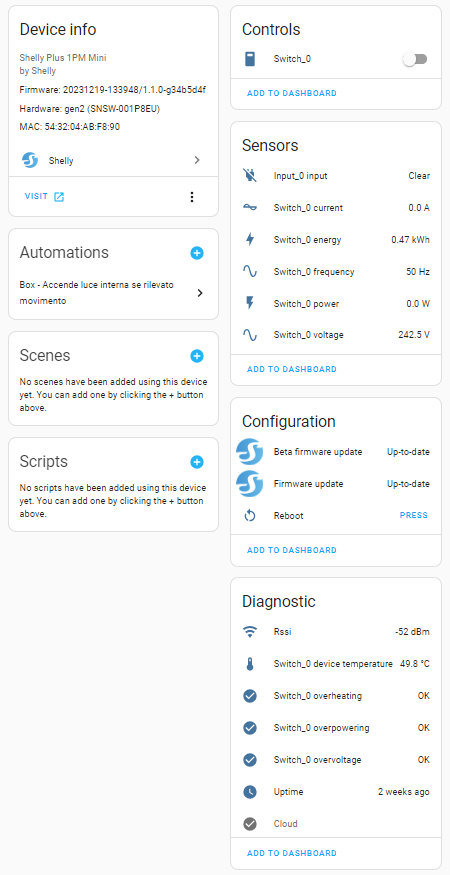Open the Switch_0 voltage sensor row
The image size is (450, 875).
pyautogui.click(x=336, y=335)
